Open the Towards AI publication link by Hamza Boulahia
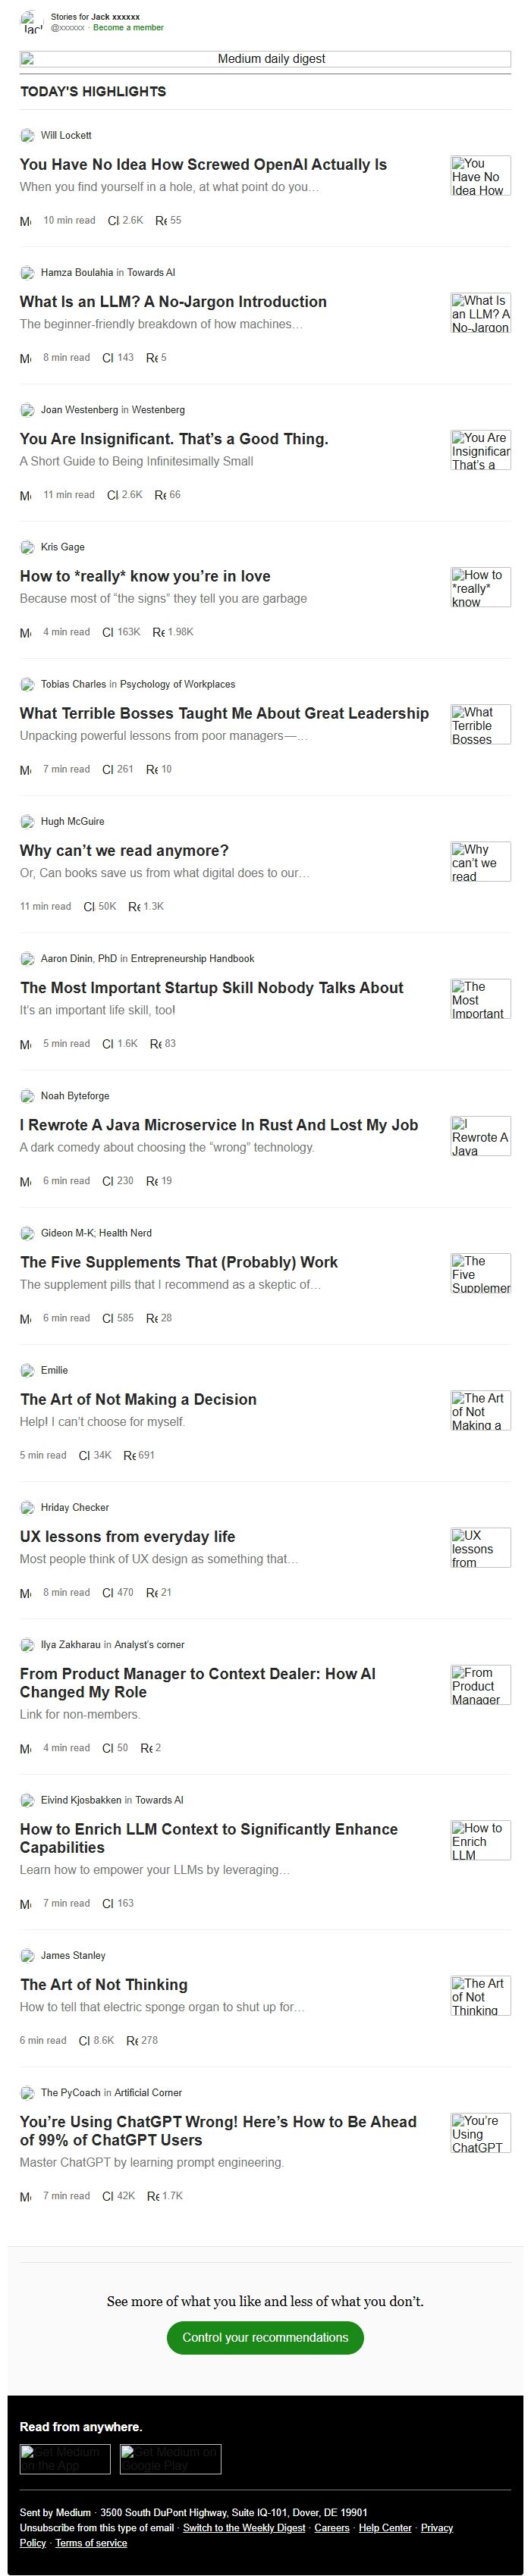The height and width of the screenshot is (2576, 531). click(x=152, y=272)
